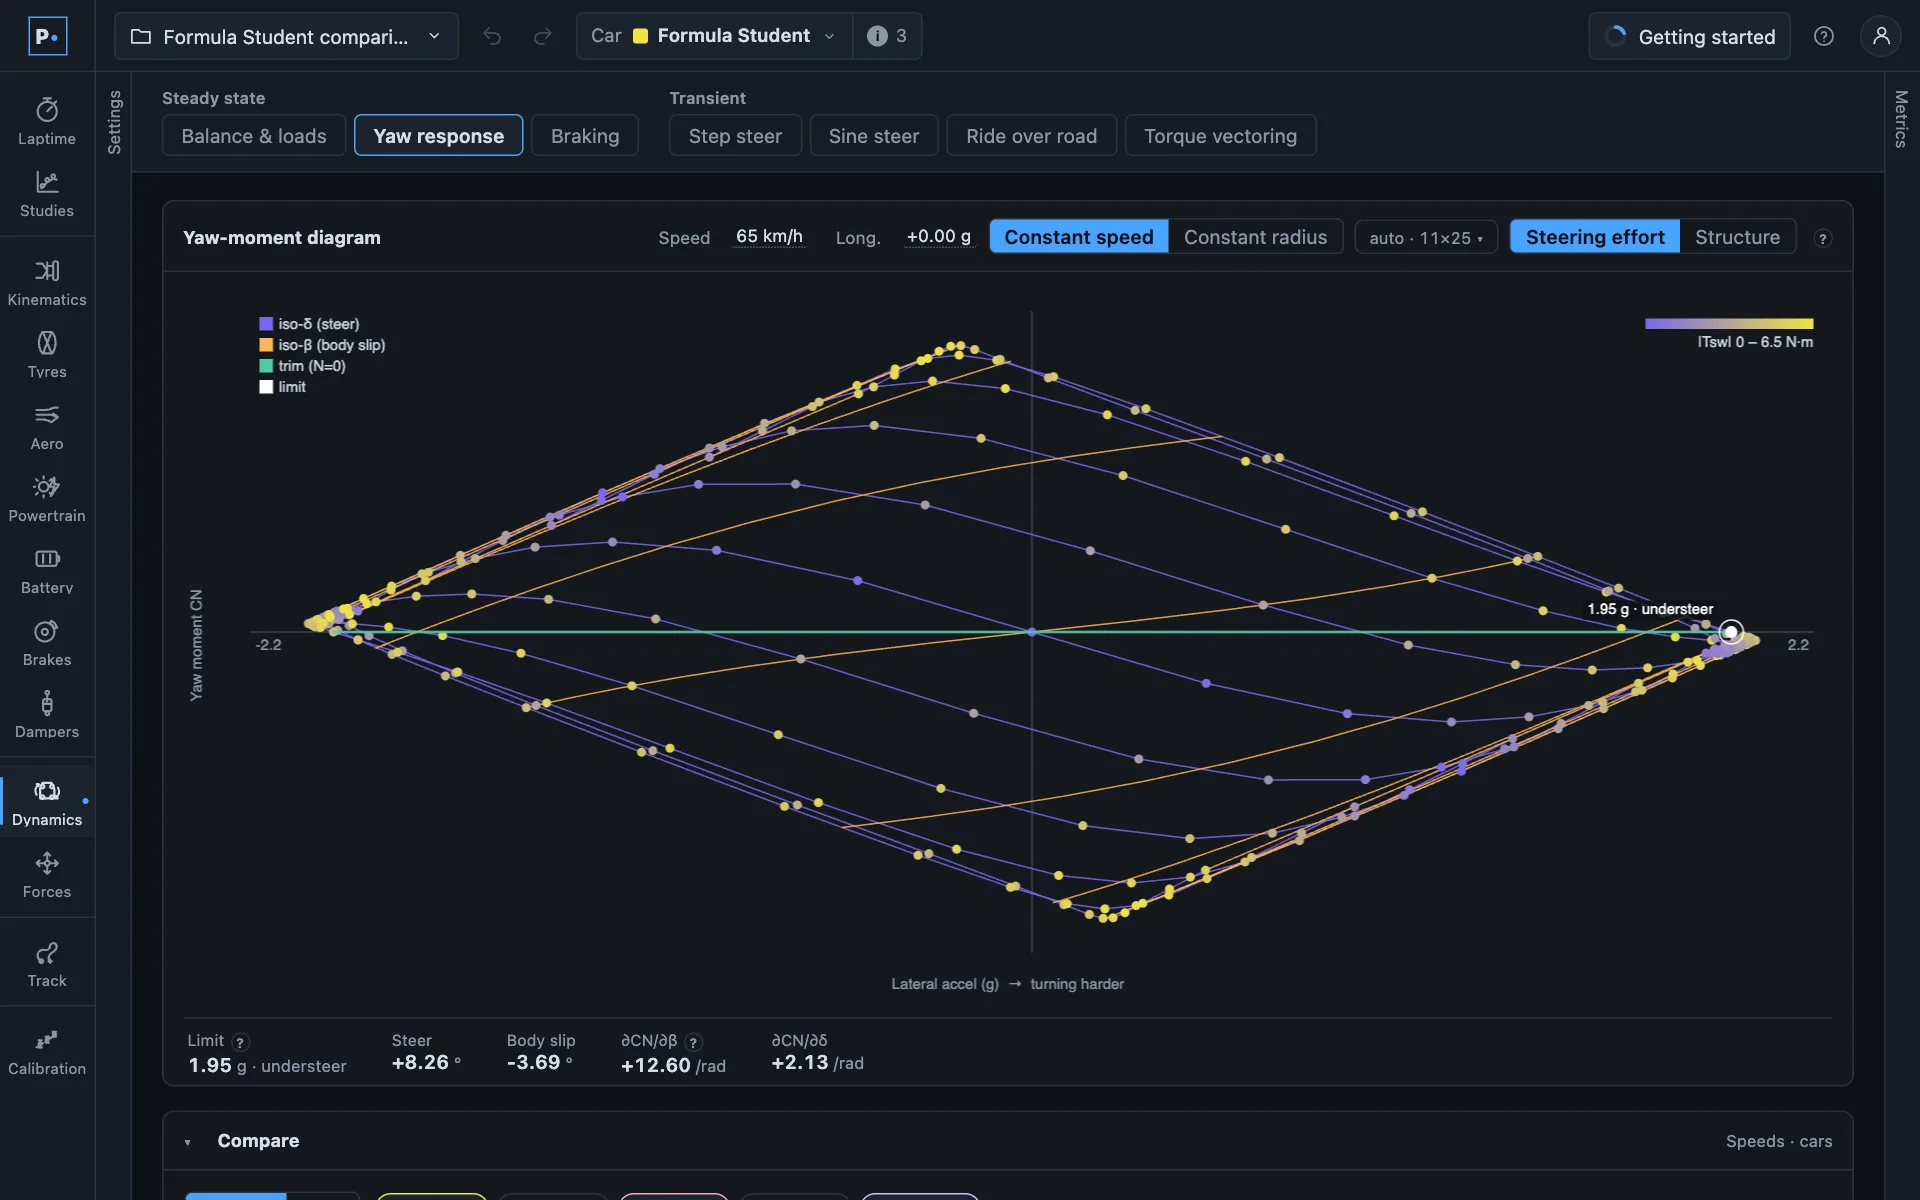Open the Track page
Viewport: 1920px width, 1200px height.
[x=47, y=964]
